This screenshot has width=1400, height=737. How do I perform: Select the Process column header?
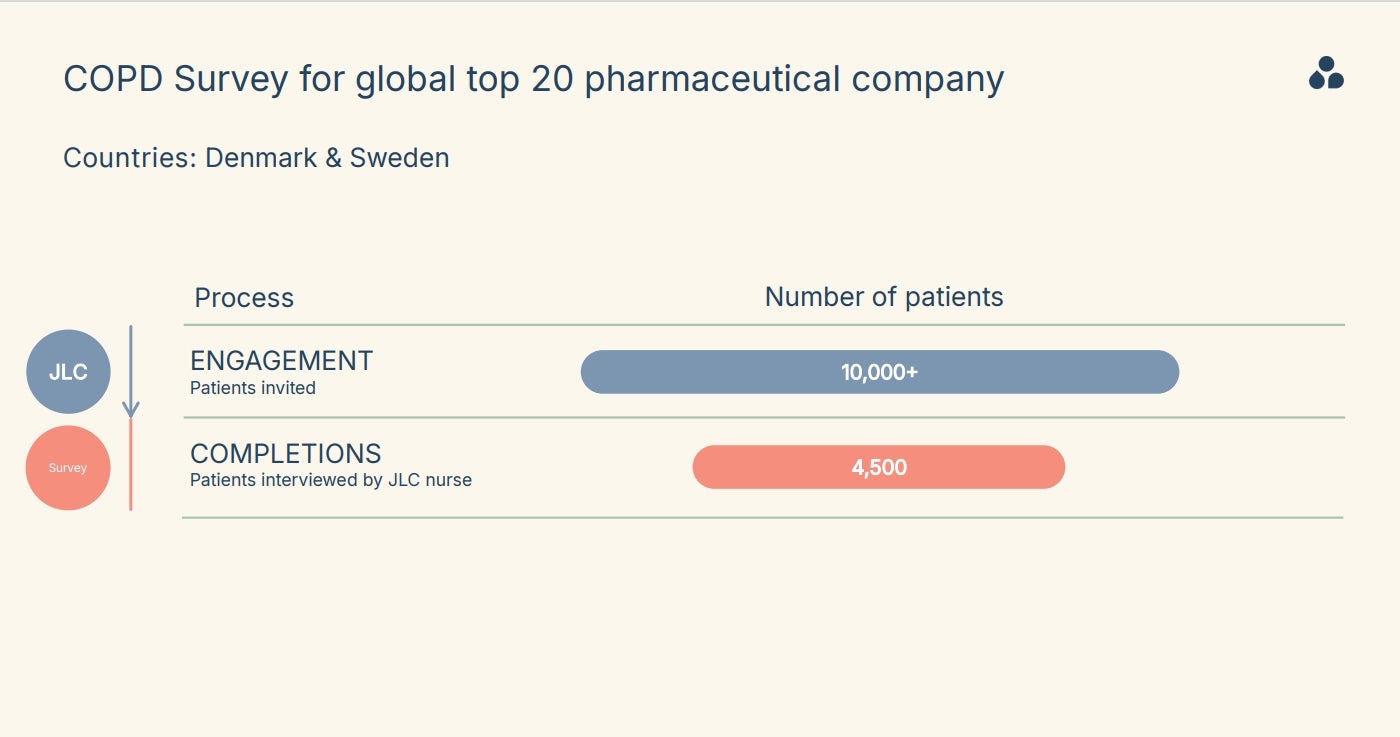point(244,298)
